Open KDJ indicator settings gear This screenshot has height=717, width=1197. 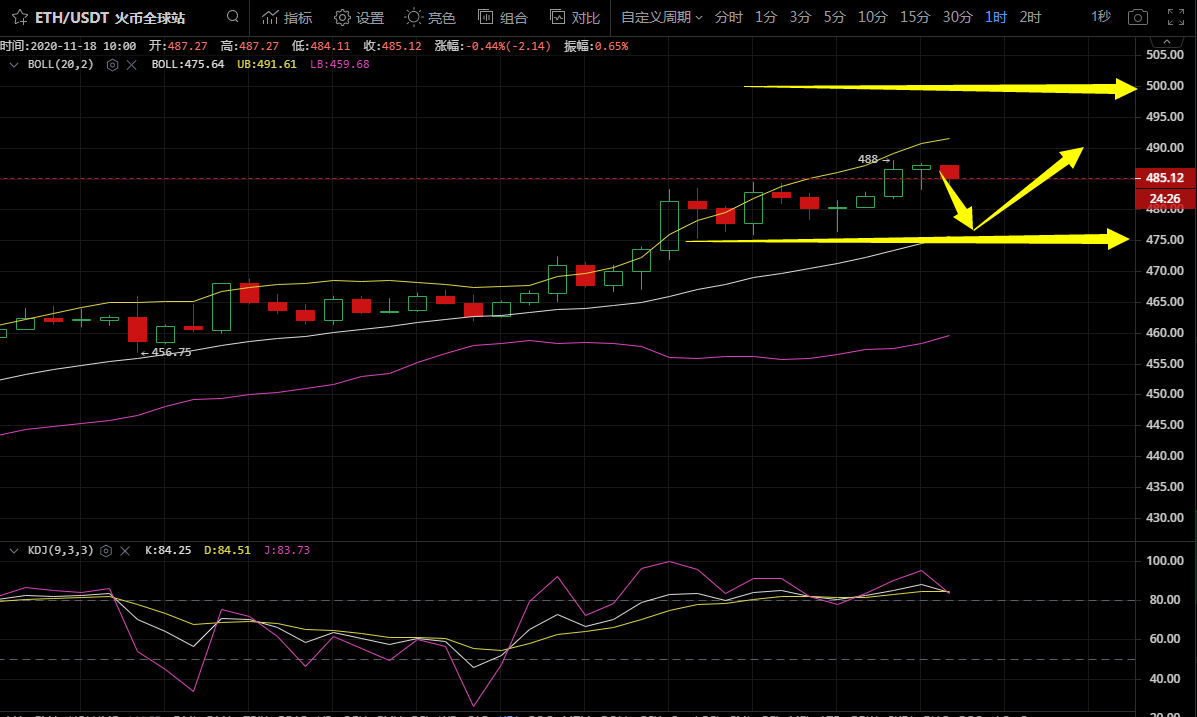(x=105, y=550)
